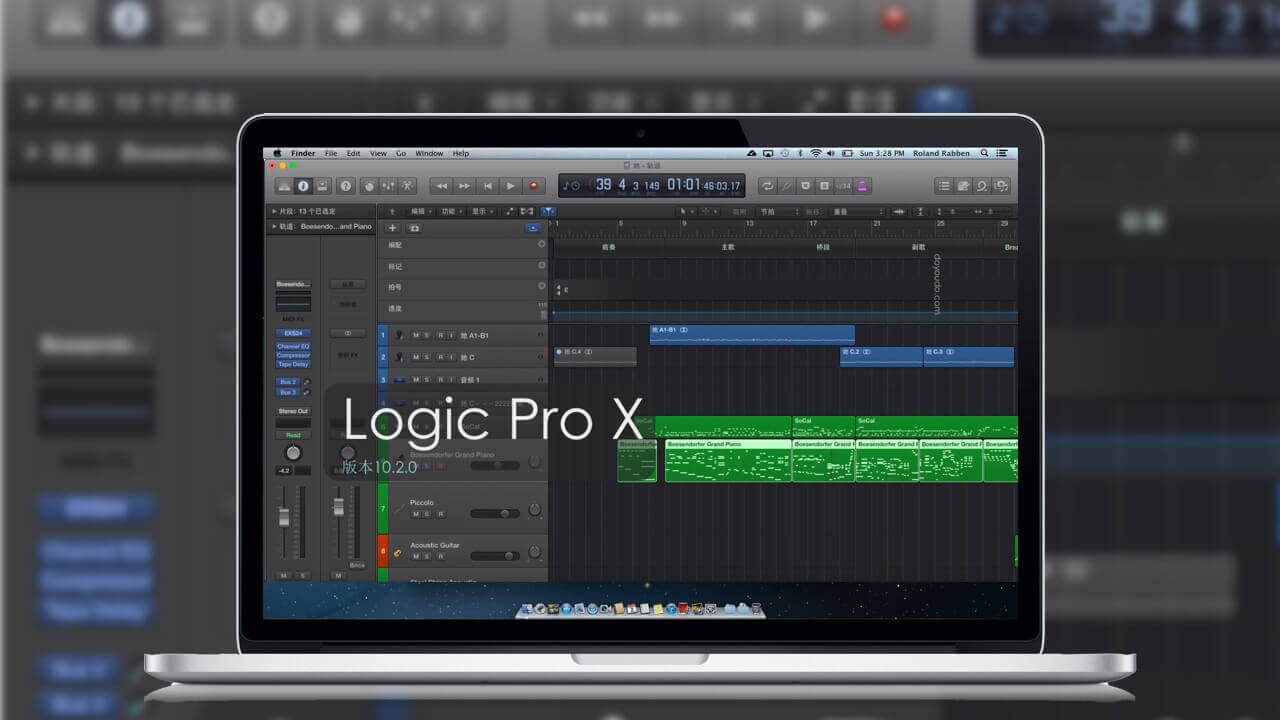This screenshot has height=720, width=1280.
Task: Open the Media Browser button
Action: (1001, 186)
